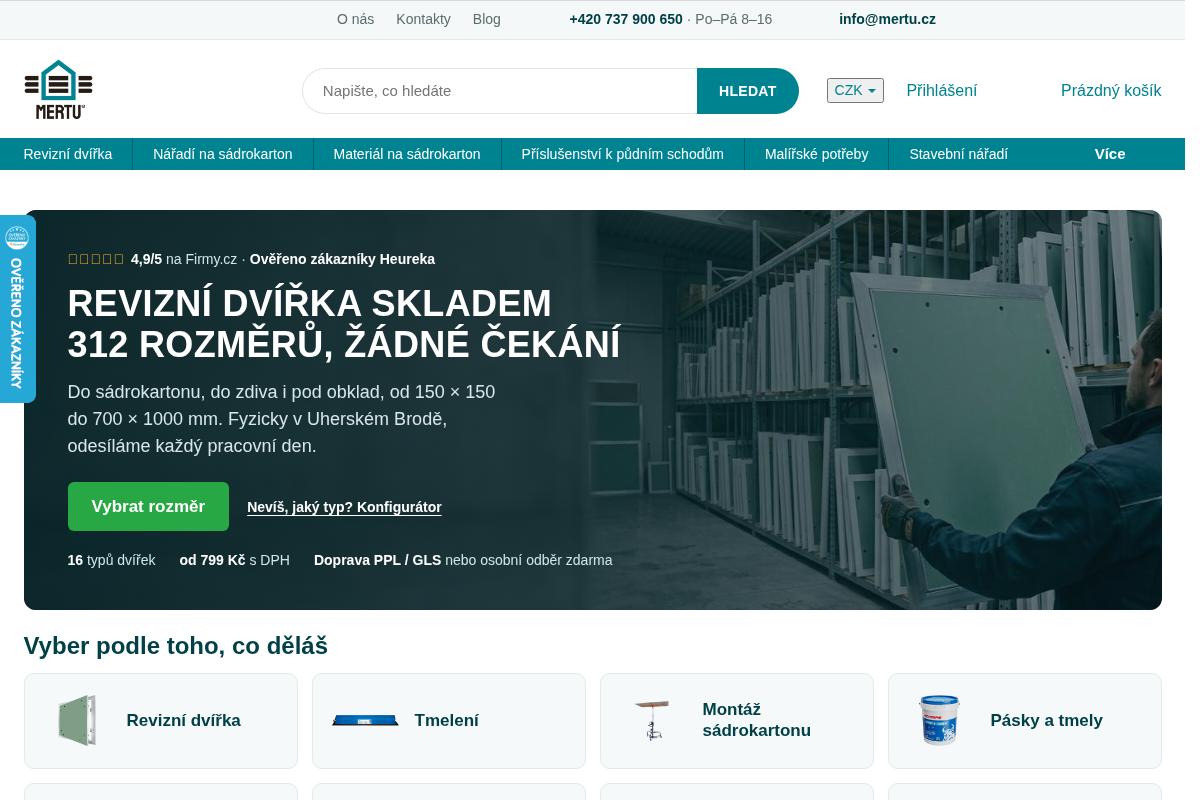Open Nářadí na sádrokarton menu category
Viewport: 1200px width, 800px height.
[x=223, y=154]
